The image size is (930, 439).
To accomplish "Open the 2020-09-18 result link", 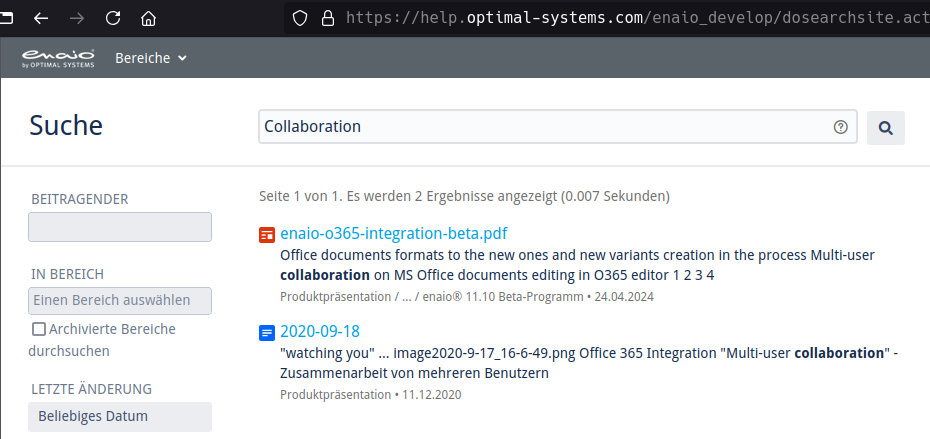I will [320, 331].
